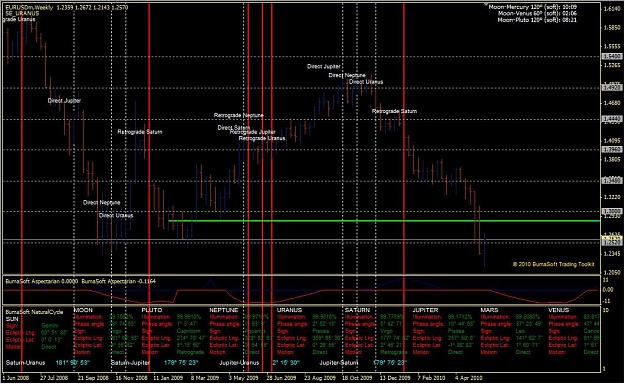Screen dimensions: 625x384
Task: Click the 21 Sep 2008 date label
Action: [x=93, y=378]
